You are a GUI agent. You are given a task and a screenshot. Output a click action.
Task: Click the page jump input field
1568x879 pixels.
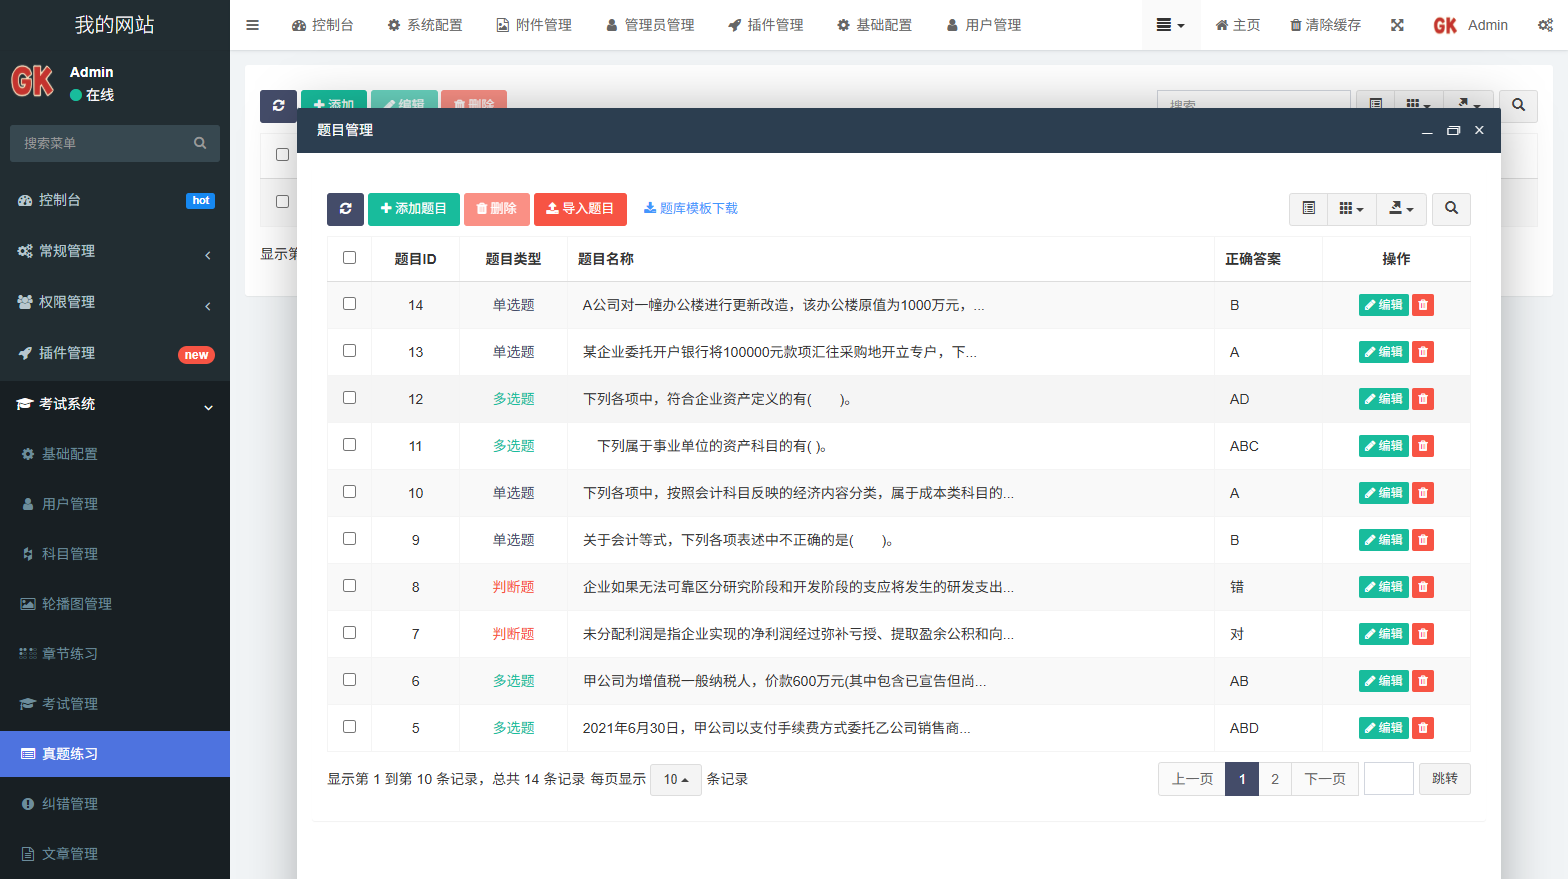(1388, 779)
